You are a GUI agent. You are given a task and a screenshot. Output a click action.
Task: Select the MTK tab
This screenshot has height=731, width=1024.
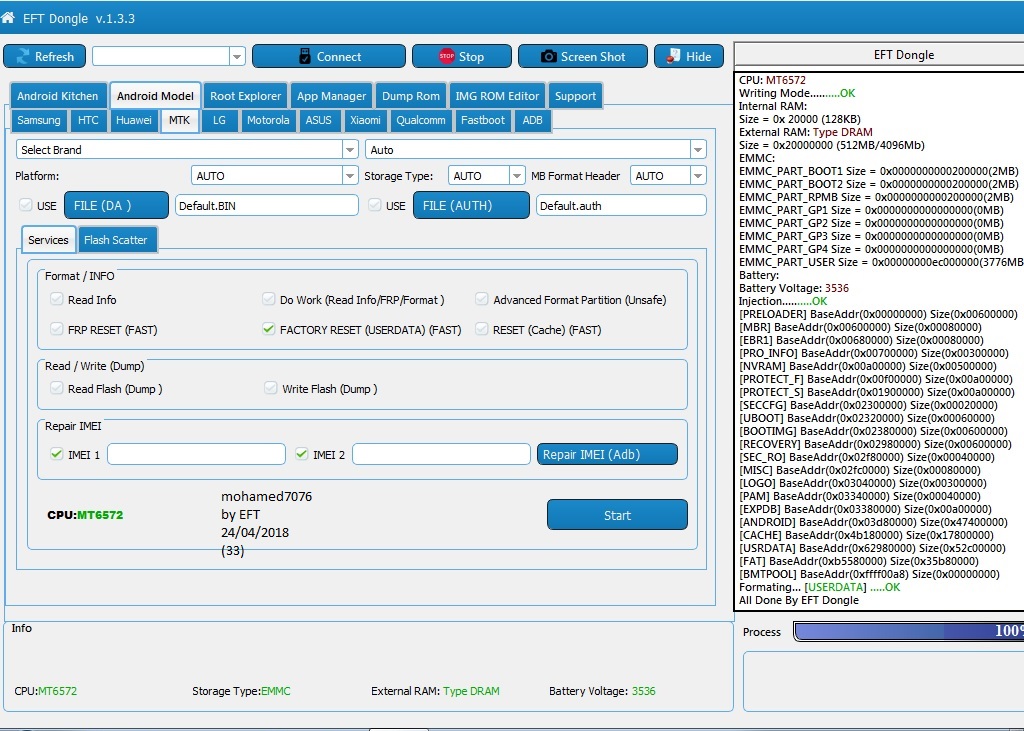tap(180, 120)
